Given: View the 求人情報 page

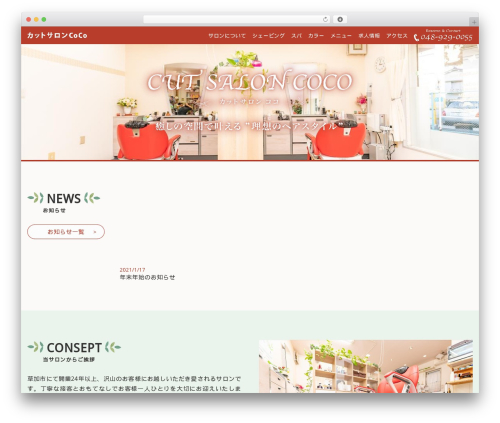Looking at the screenshot, I should (369, 36).
